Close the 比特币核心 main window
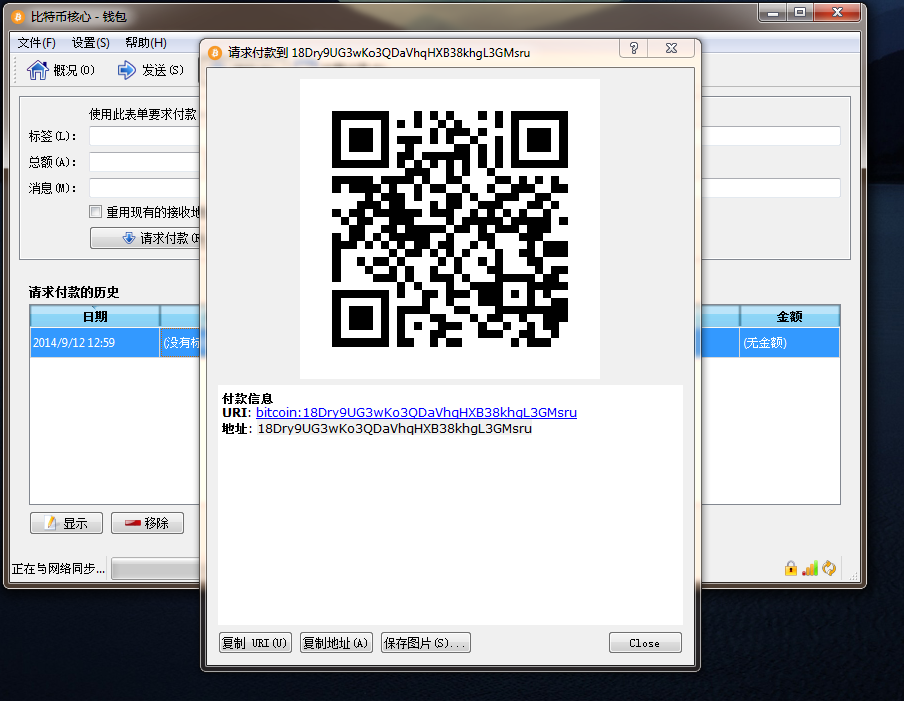904x701 pixels. click(x=837, y=13)
